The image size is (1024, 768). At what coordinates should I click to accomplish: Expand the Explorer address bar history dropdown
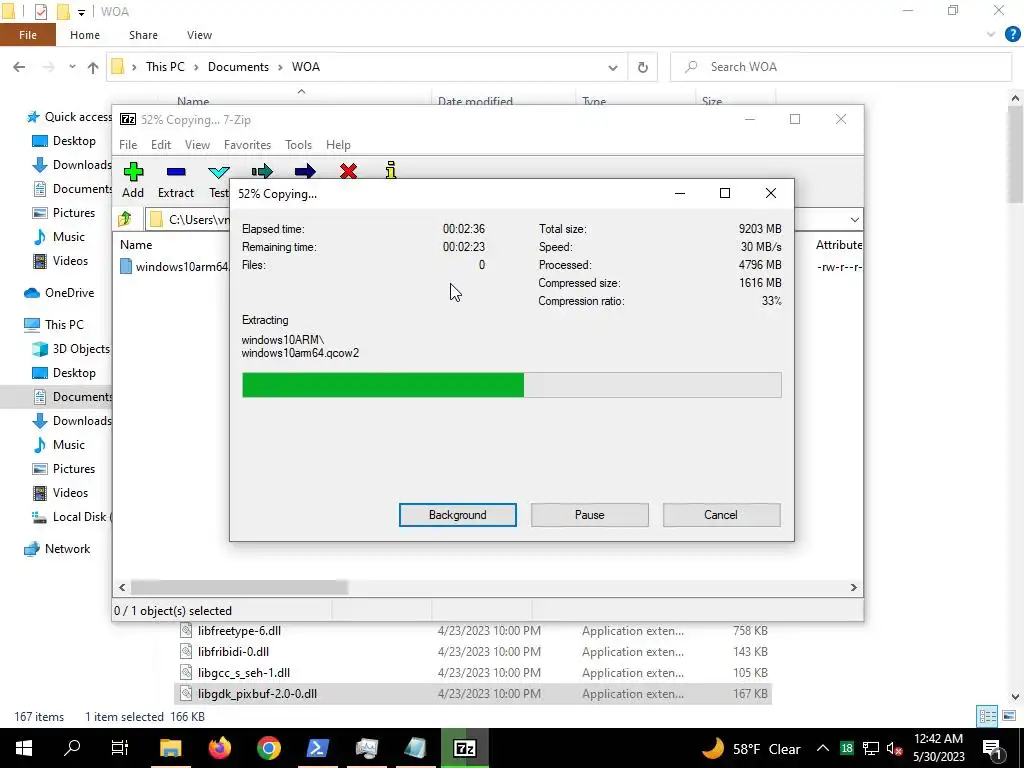tap(613, 67)
